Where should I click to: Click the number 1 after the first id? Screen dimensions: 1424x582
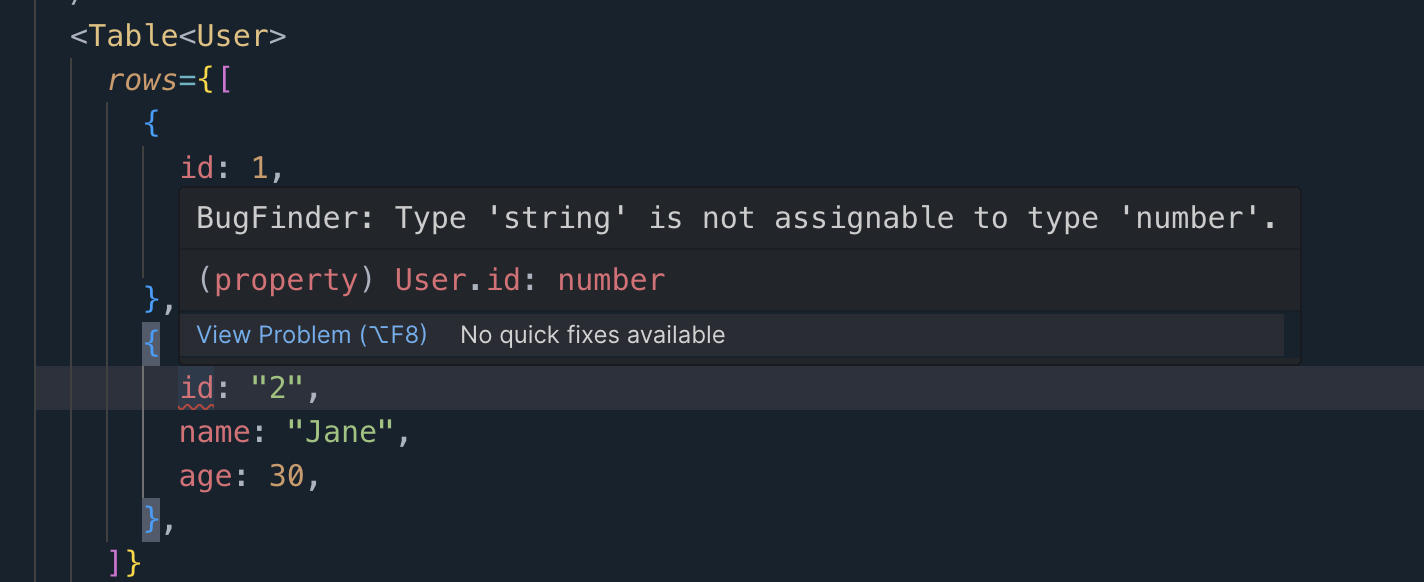coord(259,168)
